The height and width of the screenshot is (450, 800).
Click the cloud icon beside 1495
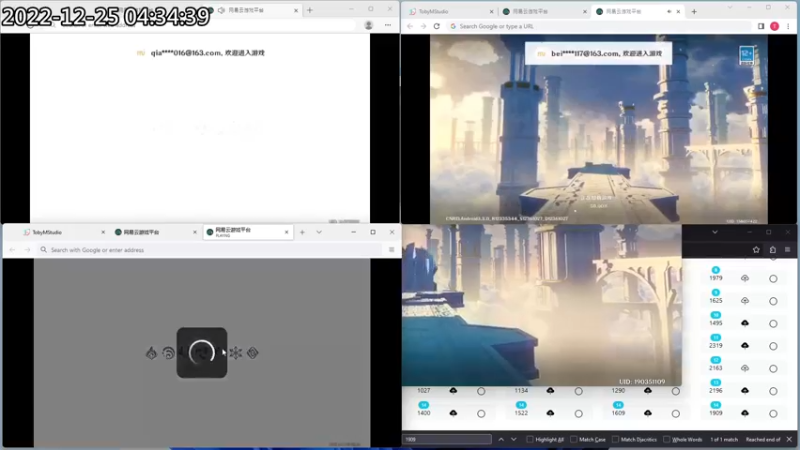tap(745, 323)
